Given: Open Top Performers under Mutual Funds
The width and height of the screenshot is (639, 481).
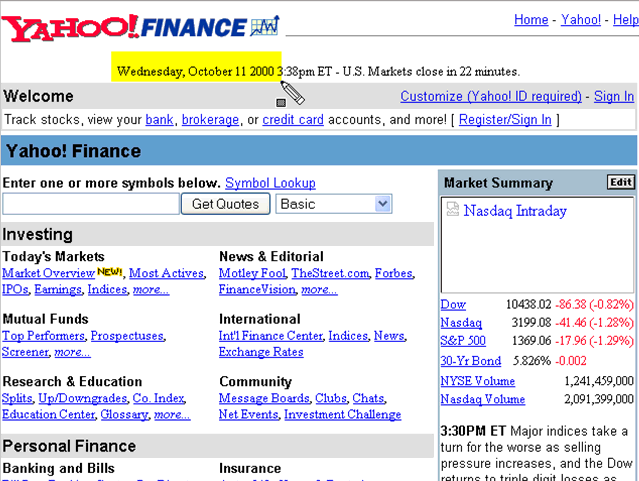Looking at the screenshot, I should click(x=43, y=336).
